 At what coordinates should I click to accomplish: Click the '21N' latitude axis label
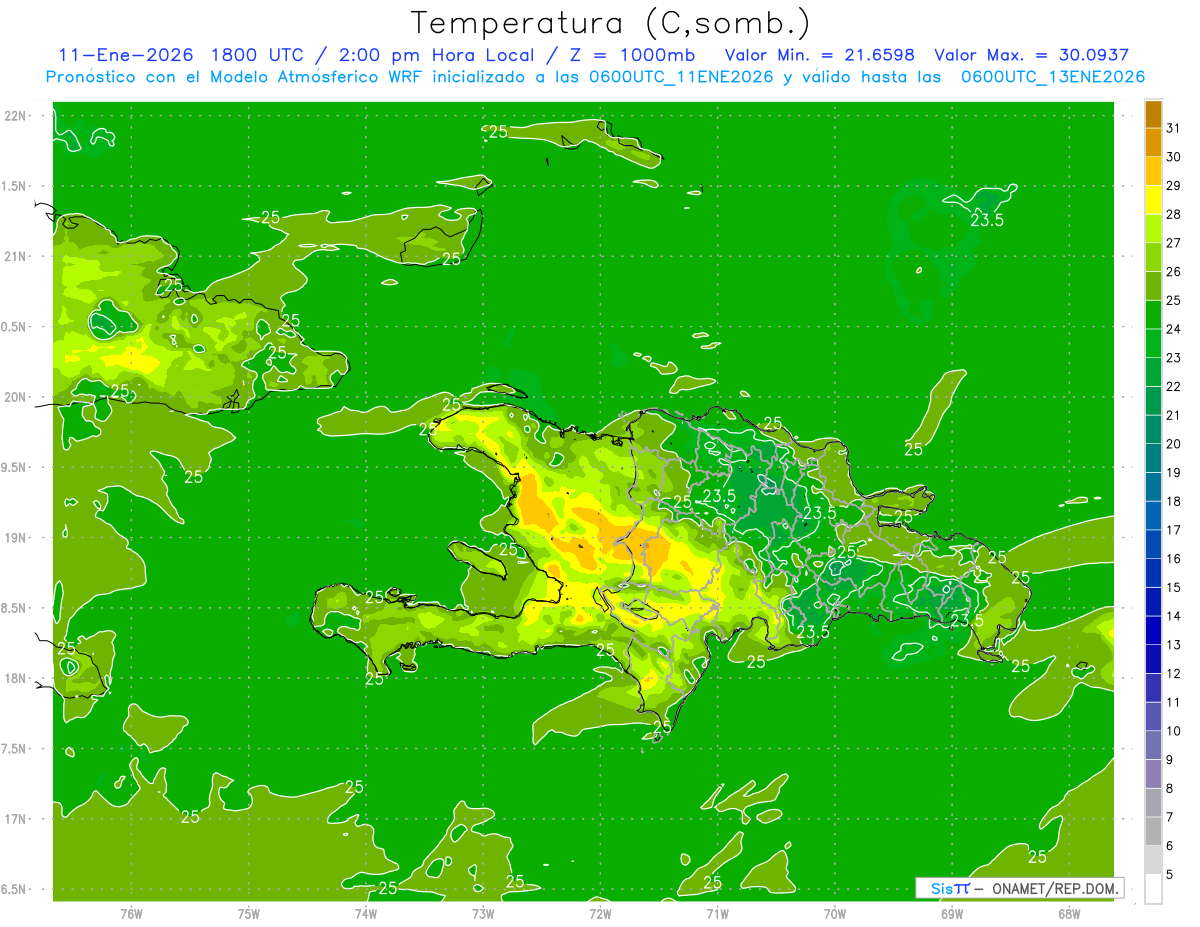tap(16, 257)
